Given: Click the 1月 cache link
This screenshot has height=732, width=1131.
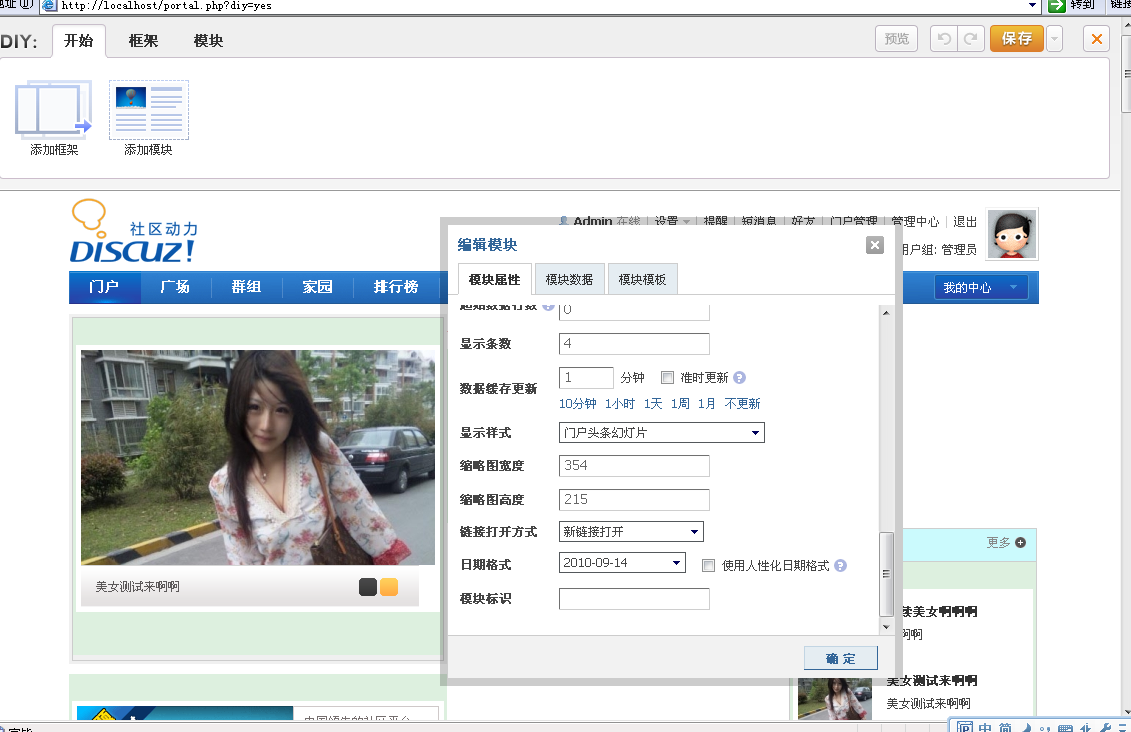Looking at the screenshot, I should [x=707, y=404].
